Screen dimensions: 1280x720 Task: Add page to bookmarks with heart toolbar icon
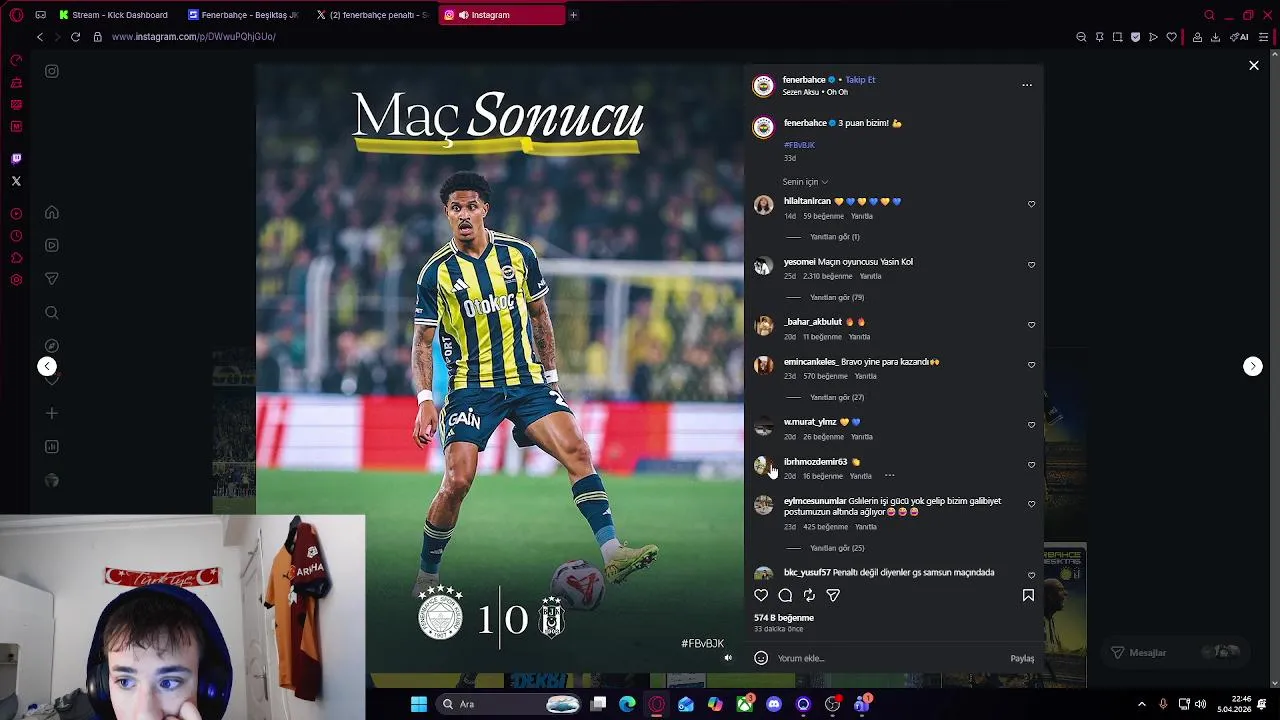click(1171, 37)
